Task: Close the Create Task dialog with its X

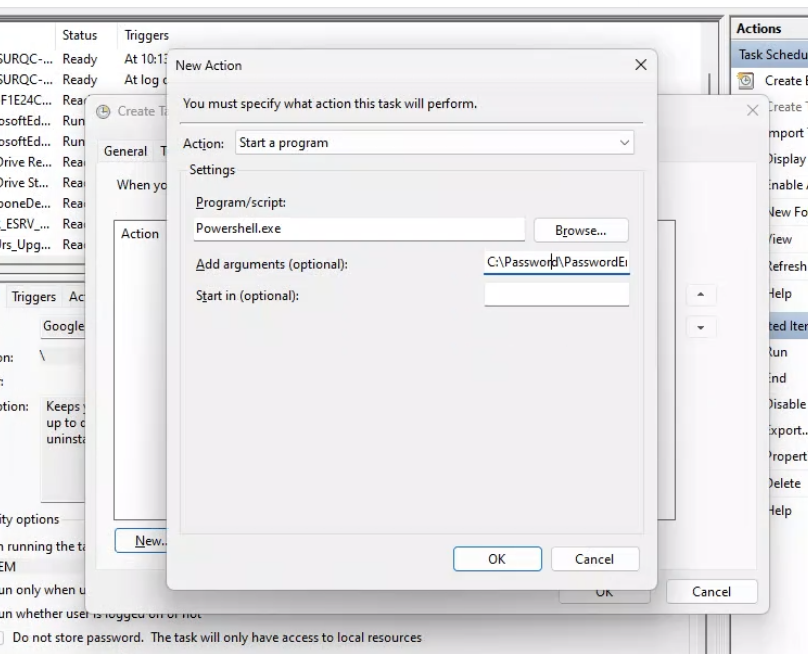Action: click(752, 110)
